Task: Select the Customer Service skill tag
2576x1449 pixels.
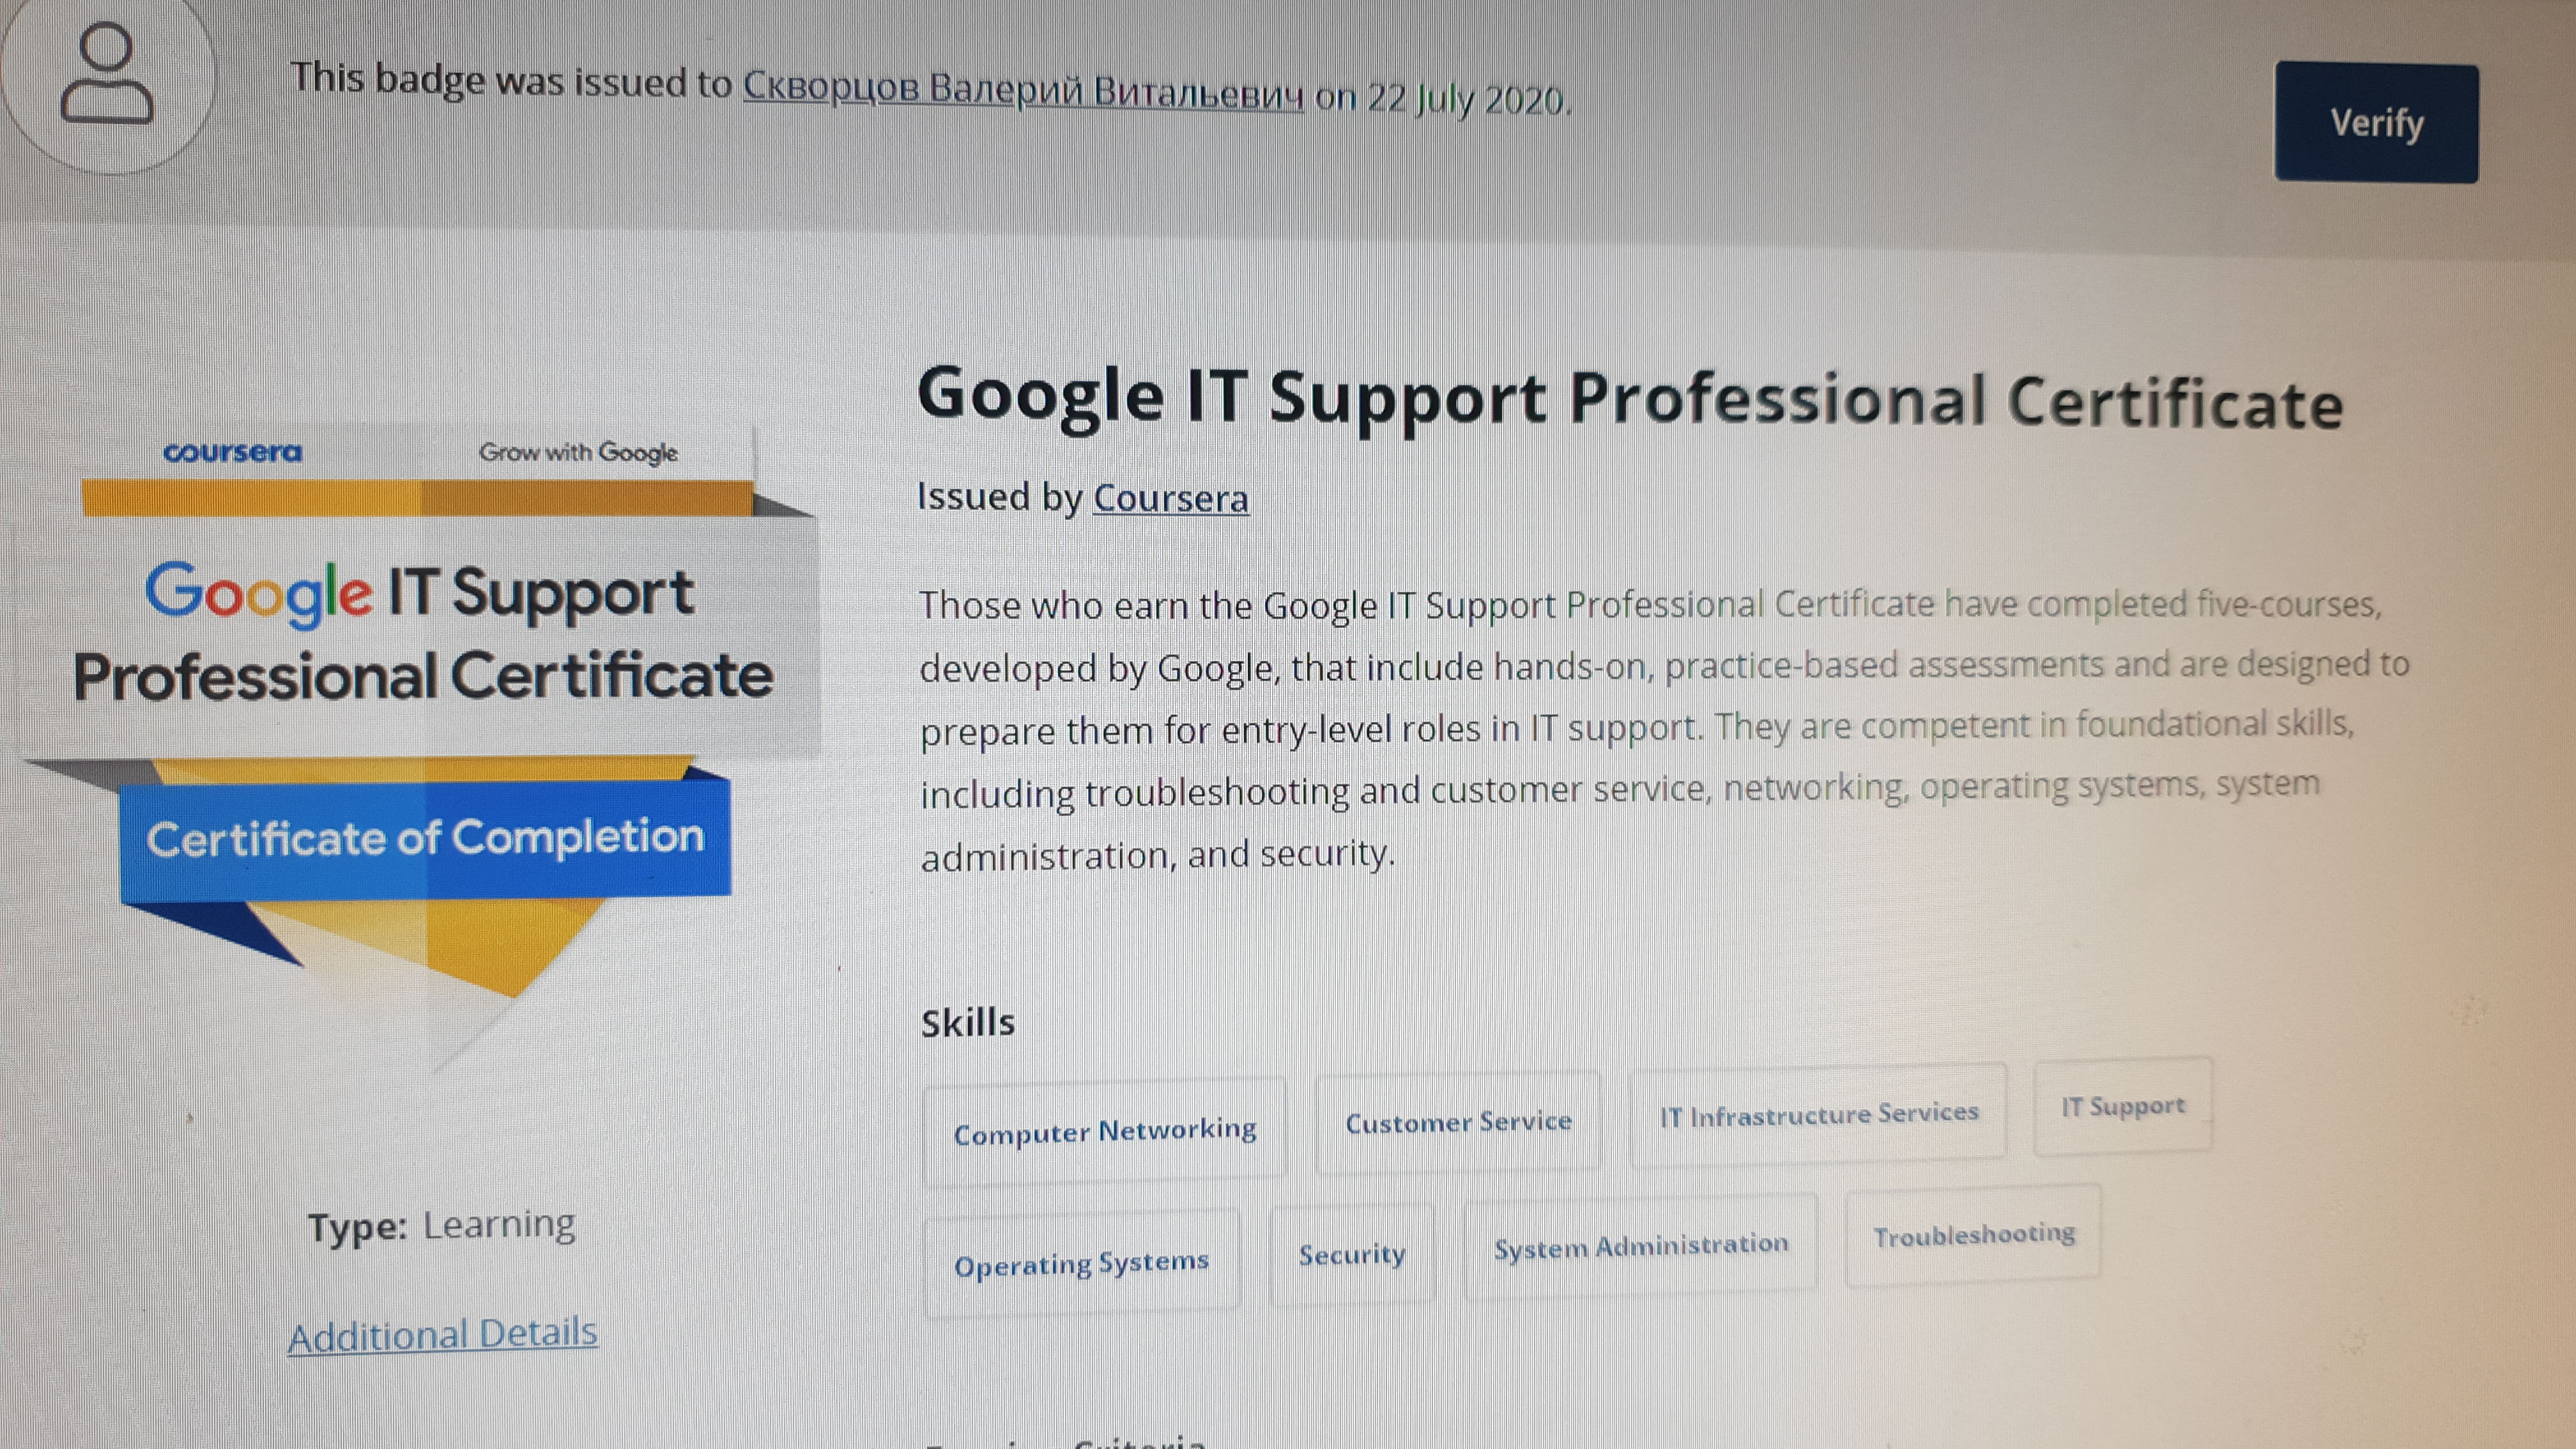Action: tap(1458, 1122)
